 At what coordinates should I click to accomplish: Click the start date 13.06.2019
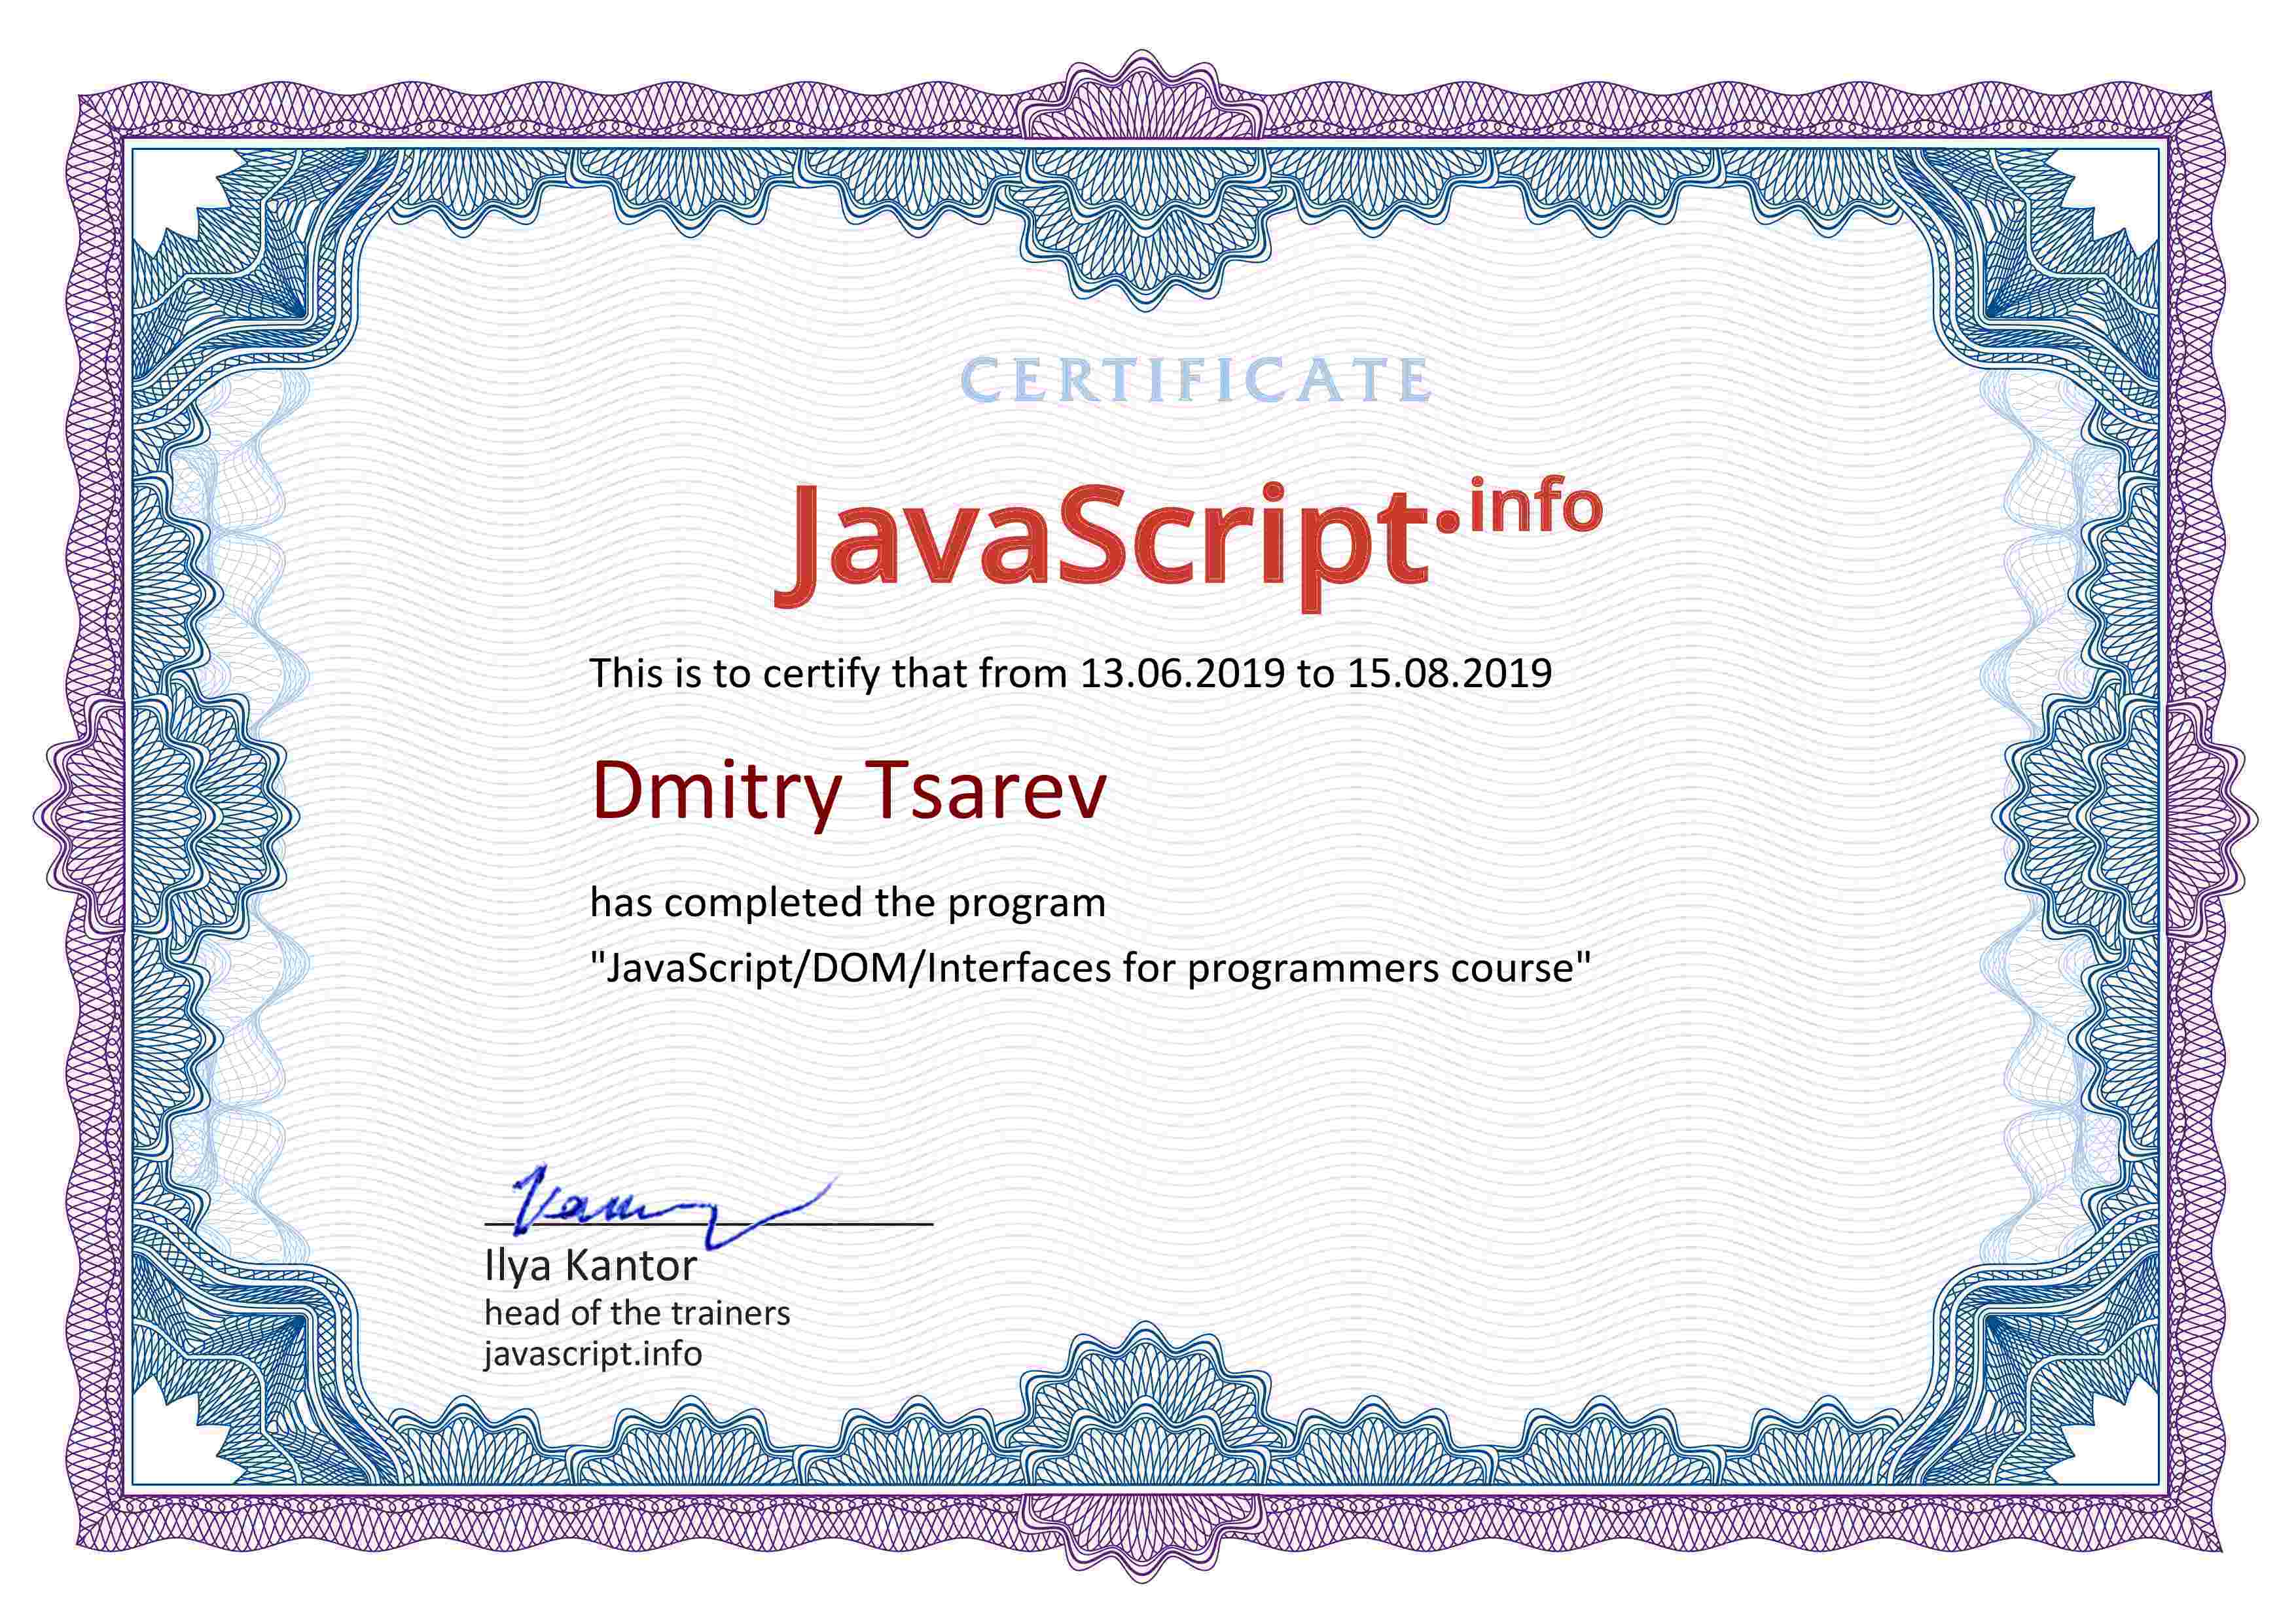pyautogui.click(x=1182, y=673)
